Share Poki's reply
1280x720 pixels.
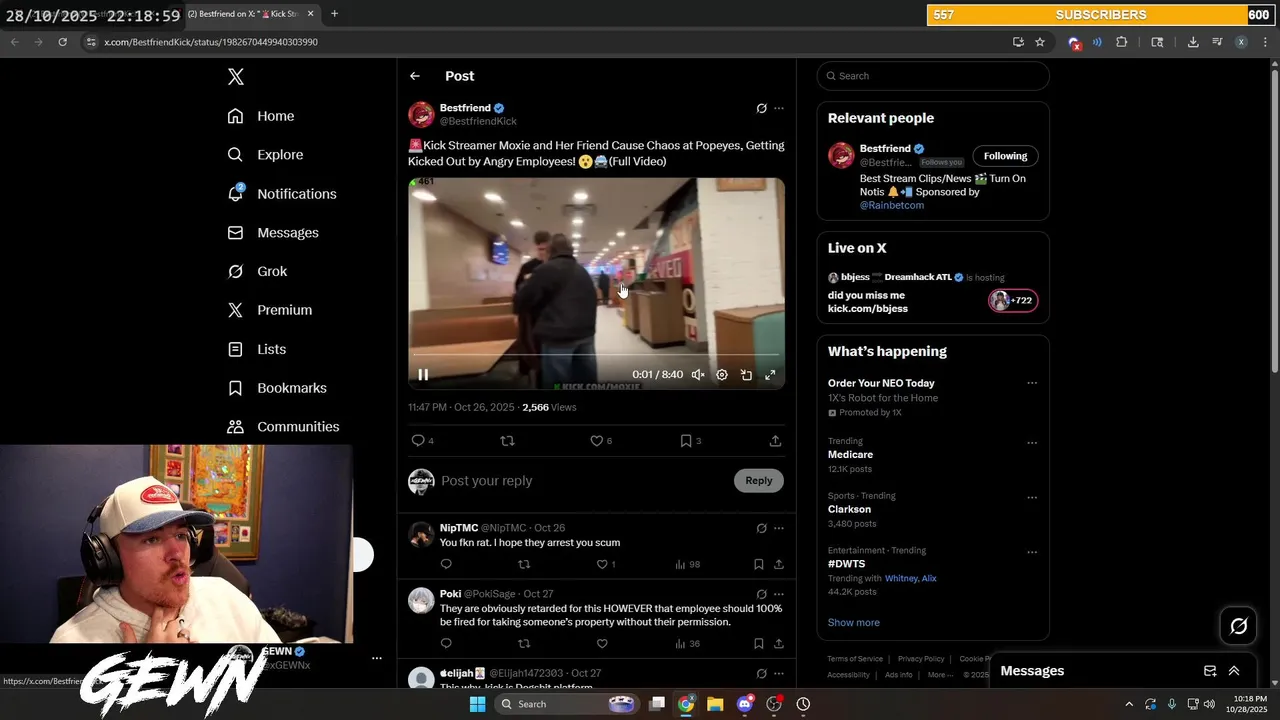coord(778,644)
